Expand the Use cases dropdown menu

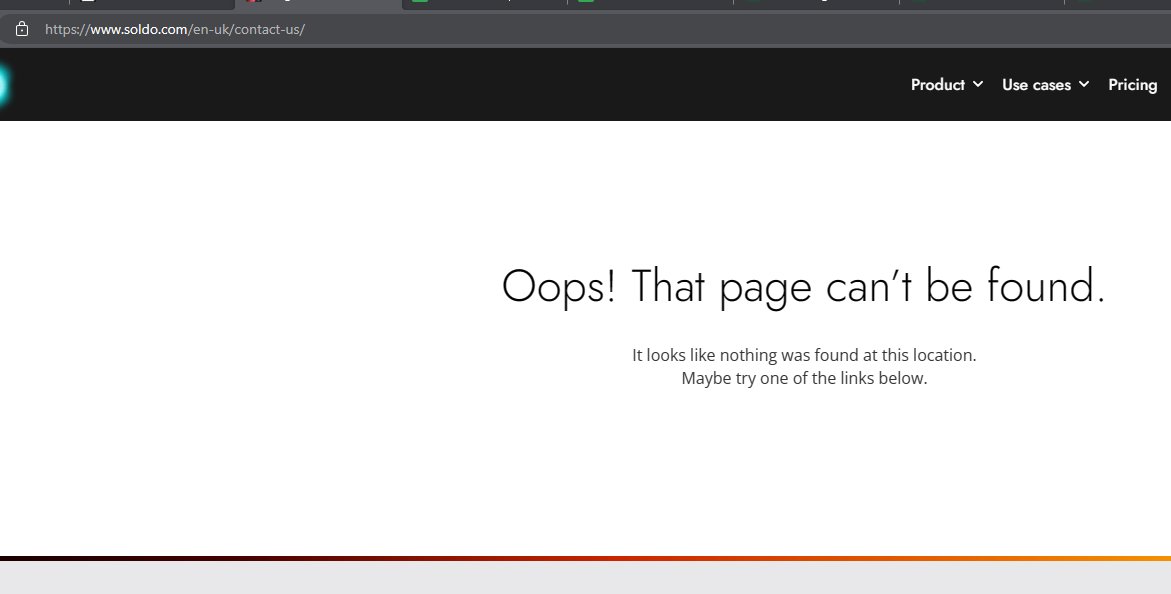coord(1045,85)
